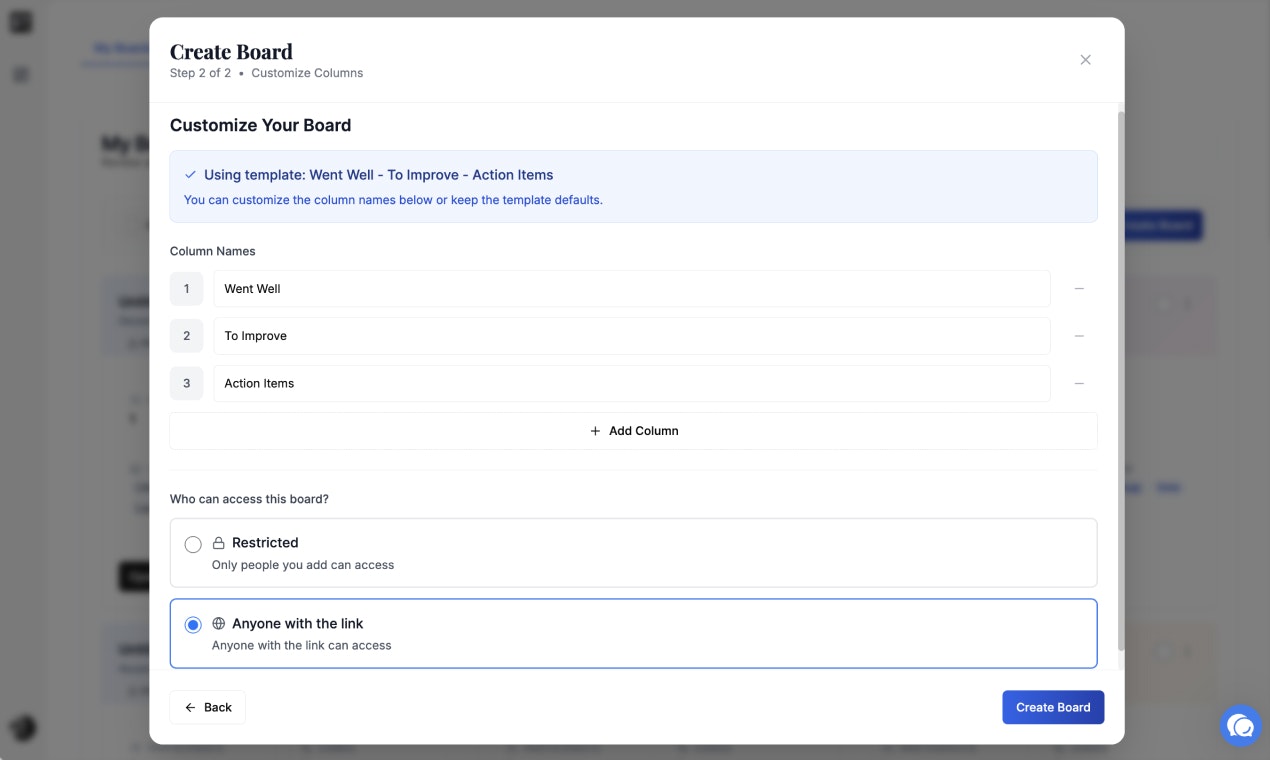The height and width of the screenshot is (760, 1270).
Task: Click the checkmark icon in the template banner
Action: tap(190, 174)
